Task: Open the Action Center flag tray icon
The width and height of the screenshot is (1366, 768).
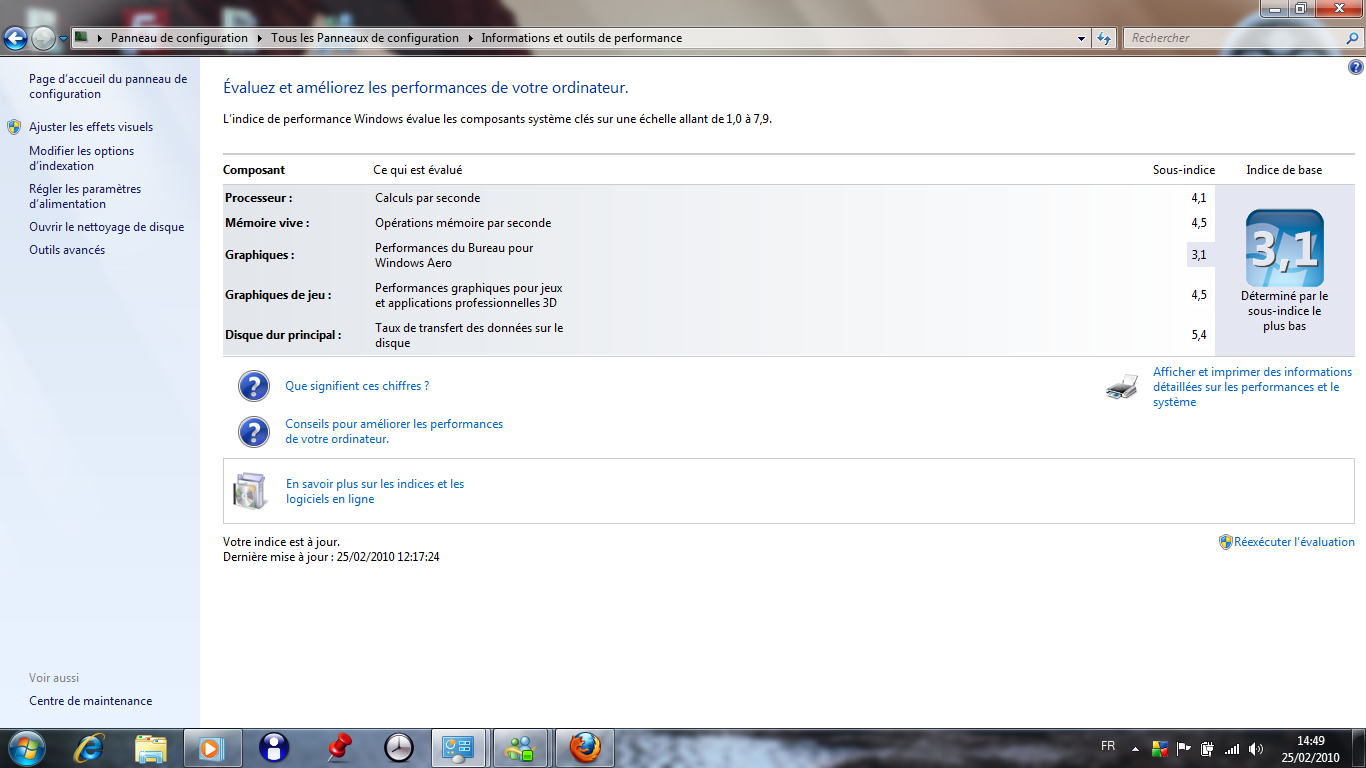Action: point(1184,749)
